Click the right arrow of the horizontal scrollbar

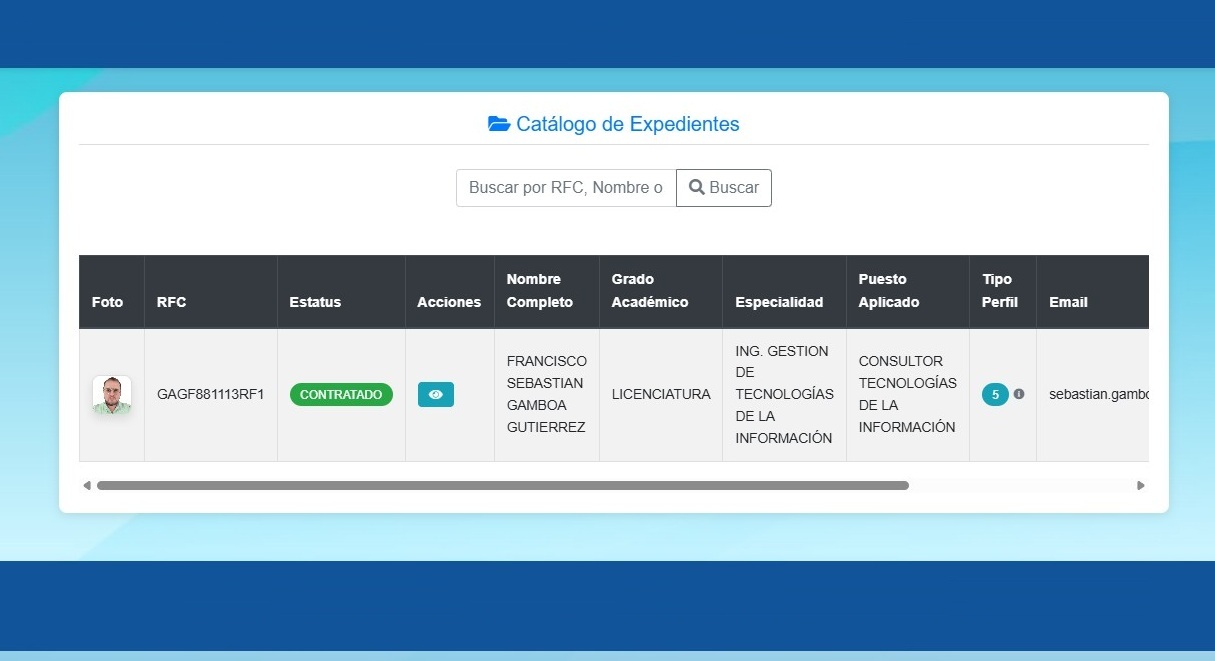[x=1141, y=486]
